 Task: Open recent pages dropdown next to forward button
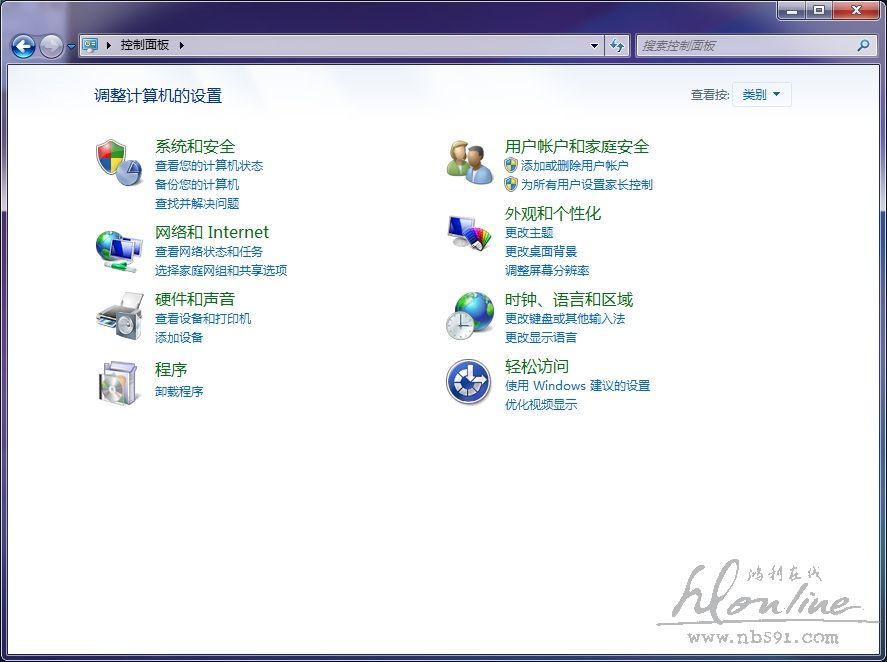tap(72, 46)
